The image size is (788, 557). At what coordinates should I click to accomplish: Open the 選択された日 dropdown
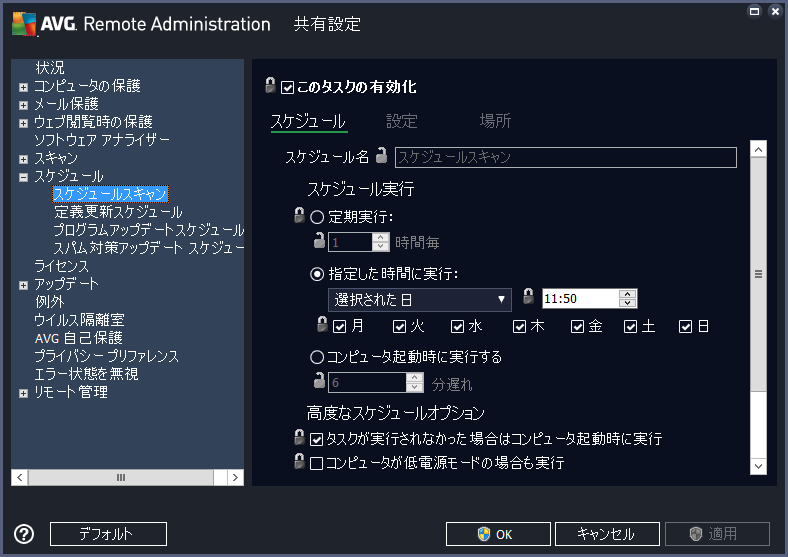(420, 300)
